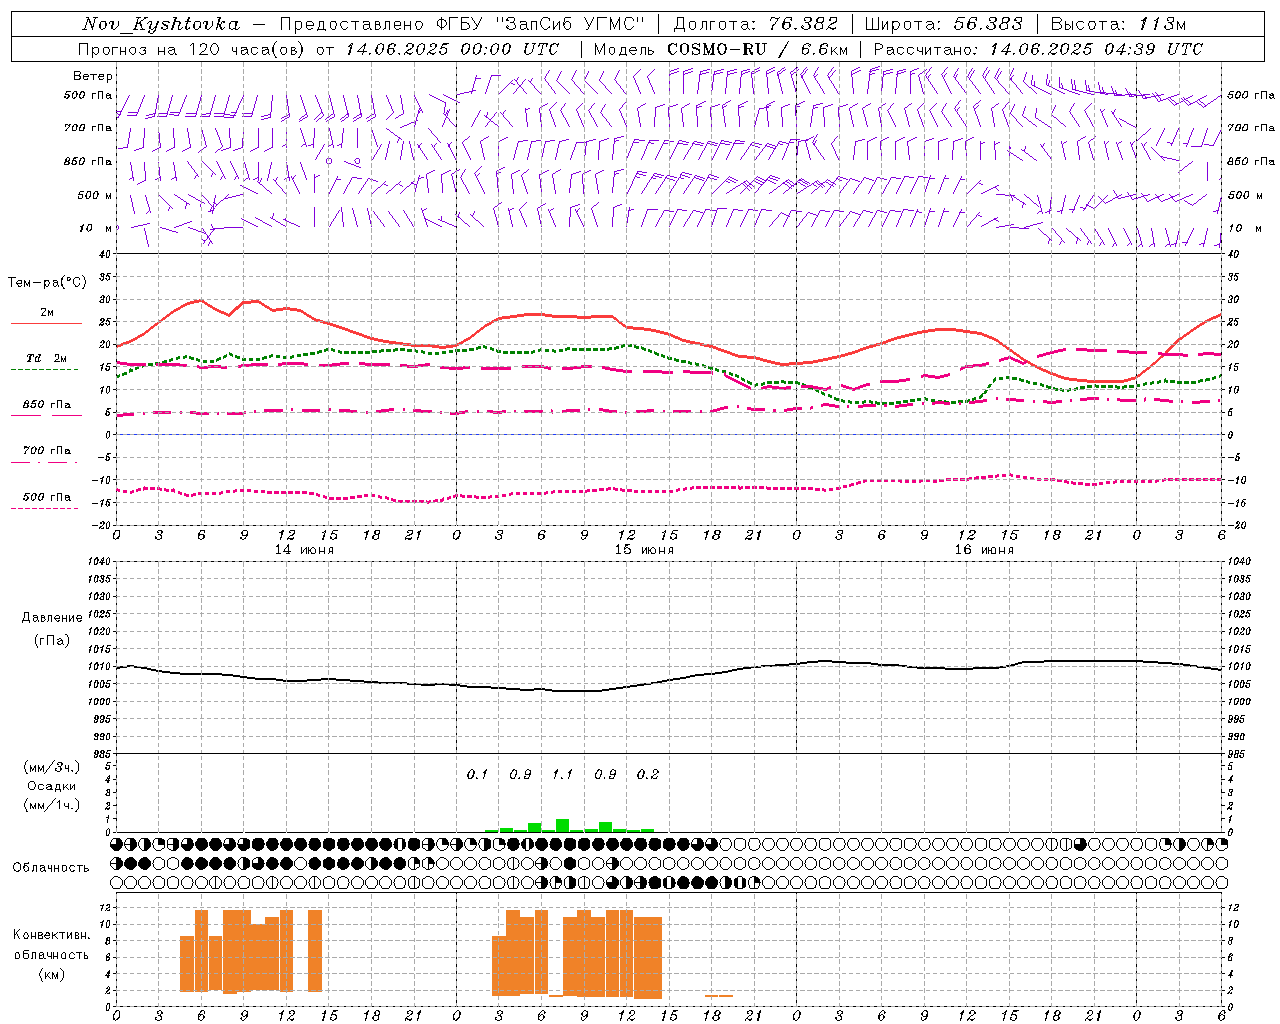
Task: Click the '1.1' precipitation amount value
Action: (x=563, y=775)
